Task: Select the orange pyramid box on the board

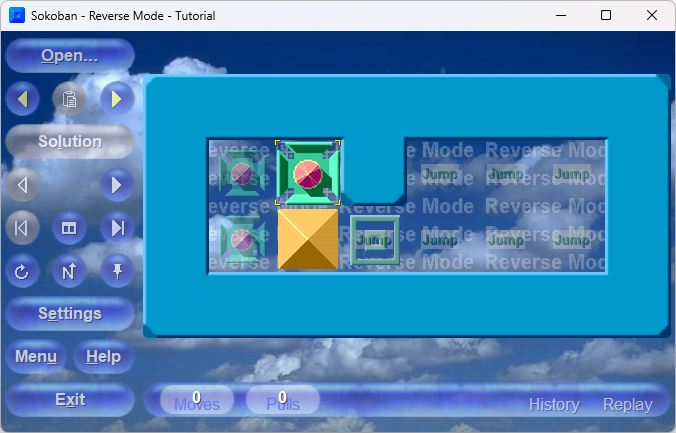Action: coord(307,240)
